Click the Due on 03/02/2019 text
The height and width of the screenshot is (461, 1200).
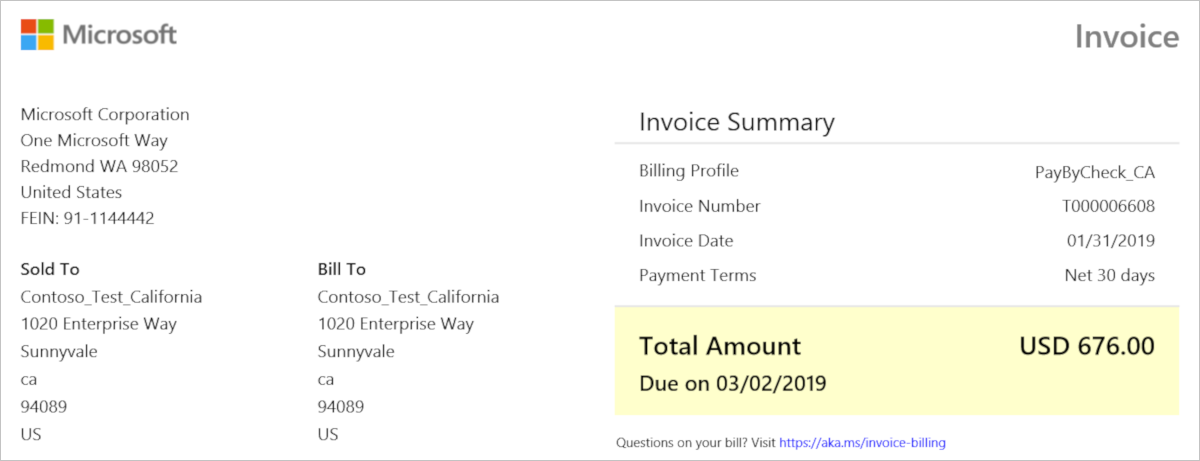tap(733, 383)
